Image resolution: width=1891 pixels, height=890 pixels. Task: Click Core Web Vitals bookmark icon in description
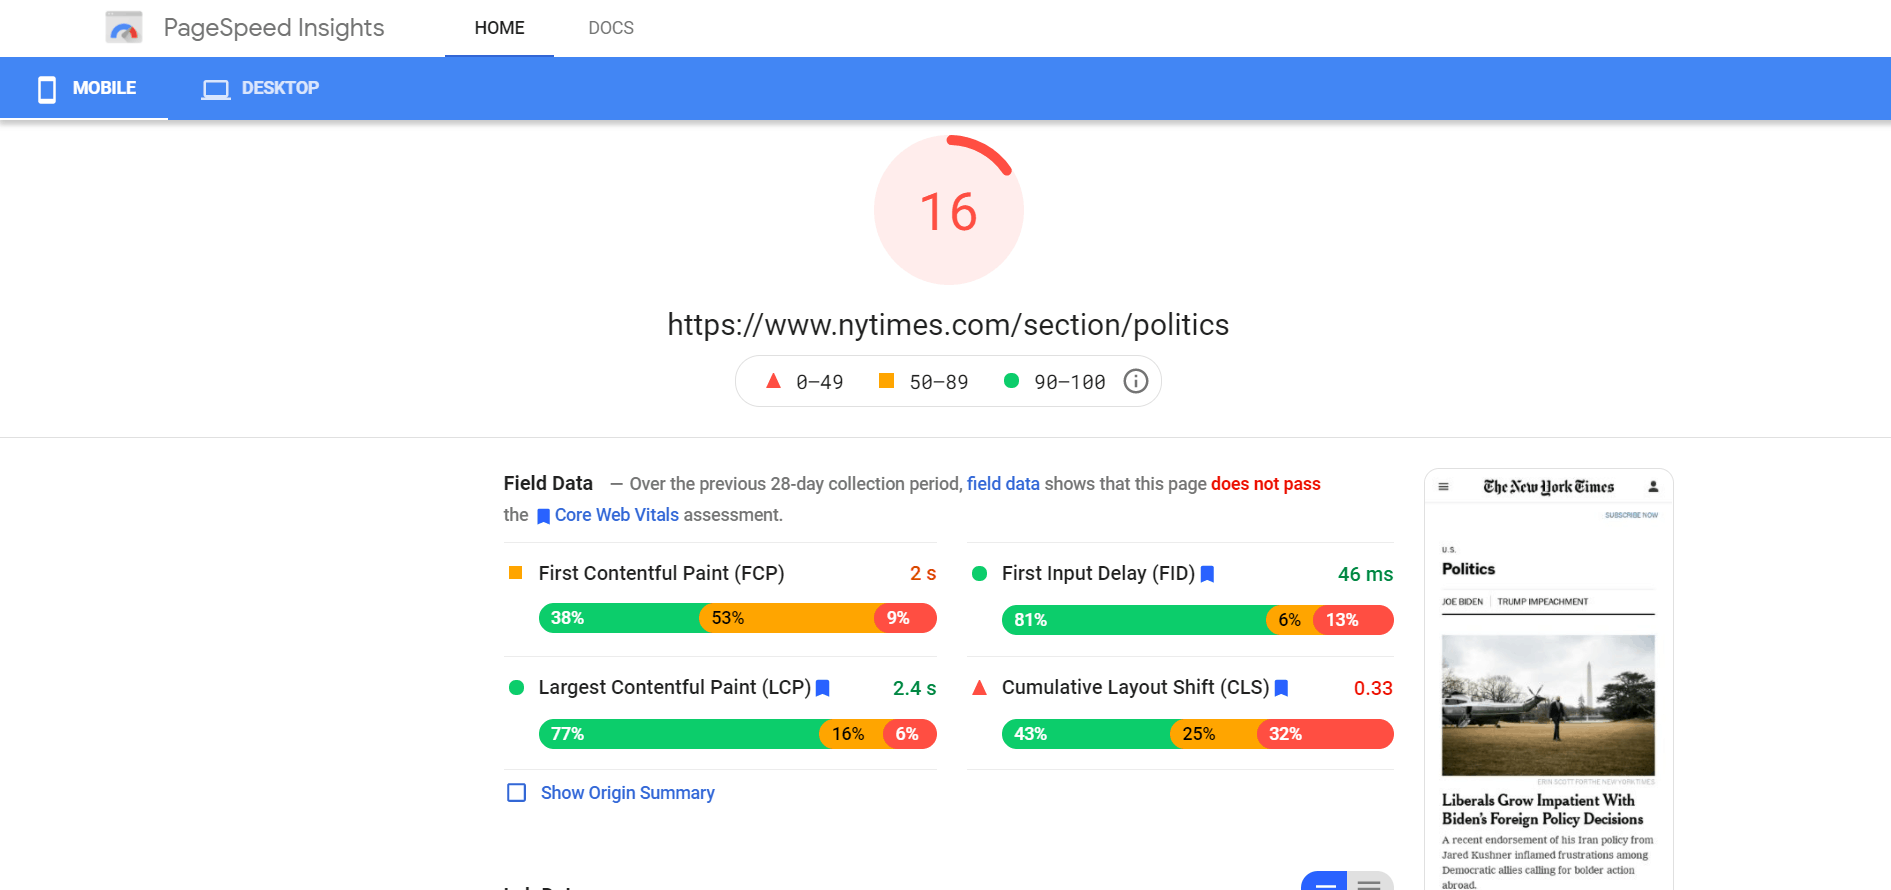click(x=543, y=516)
